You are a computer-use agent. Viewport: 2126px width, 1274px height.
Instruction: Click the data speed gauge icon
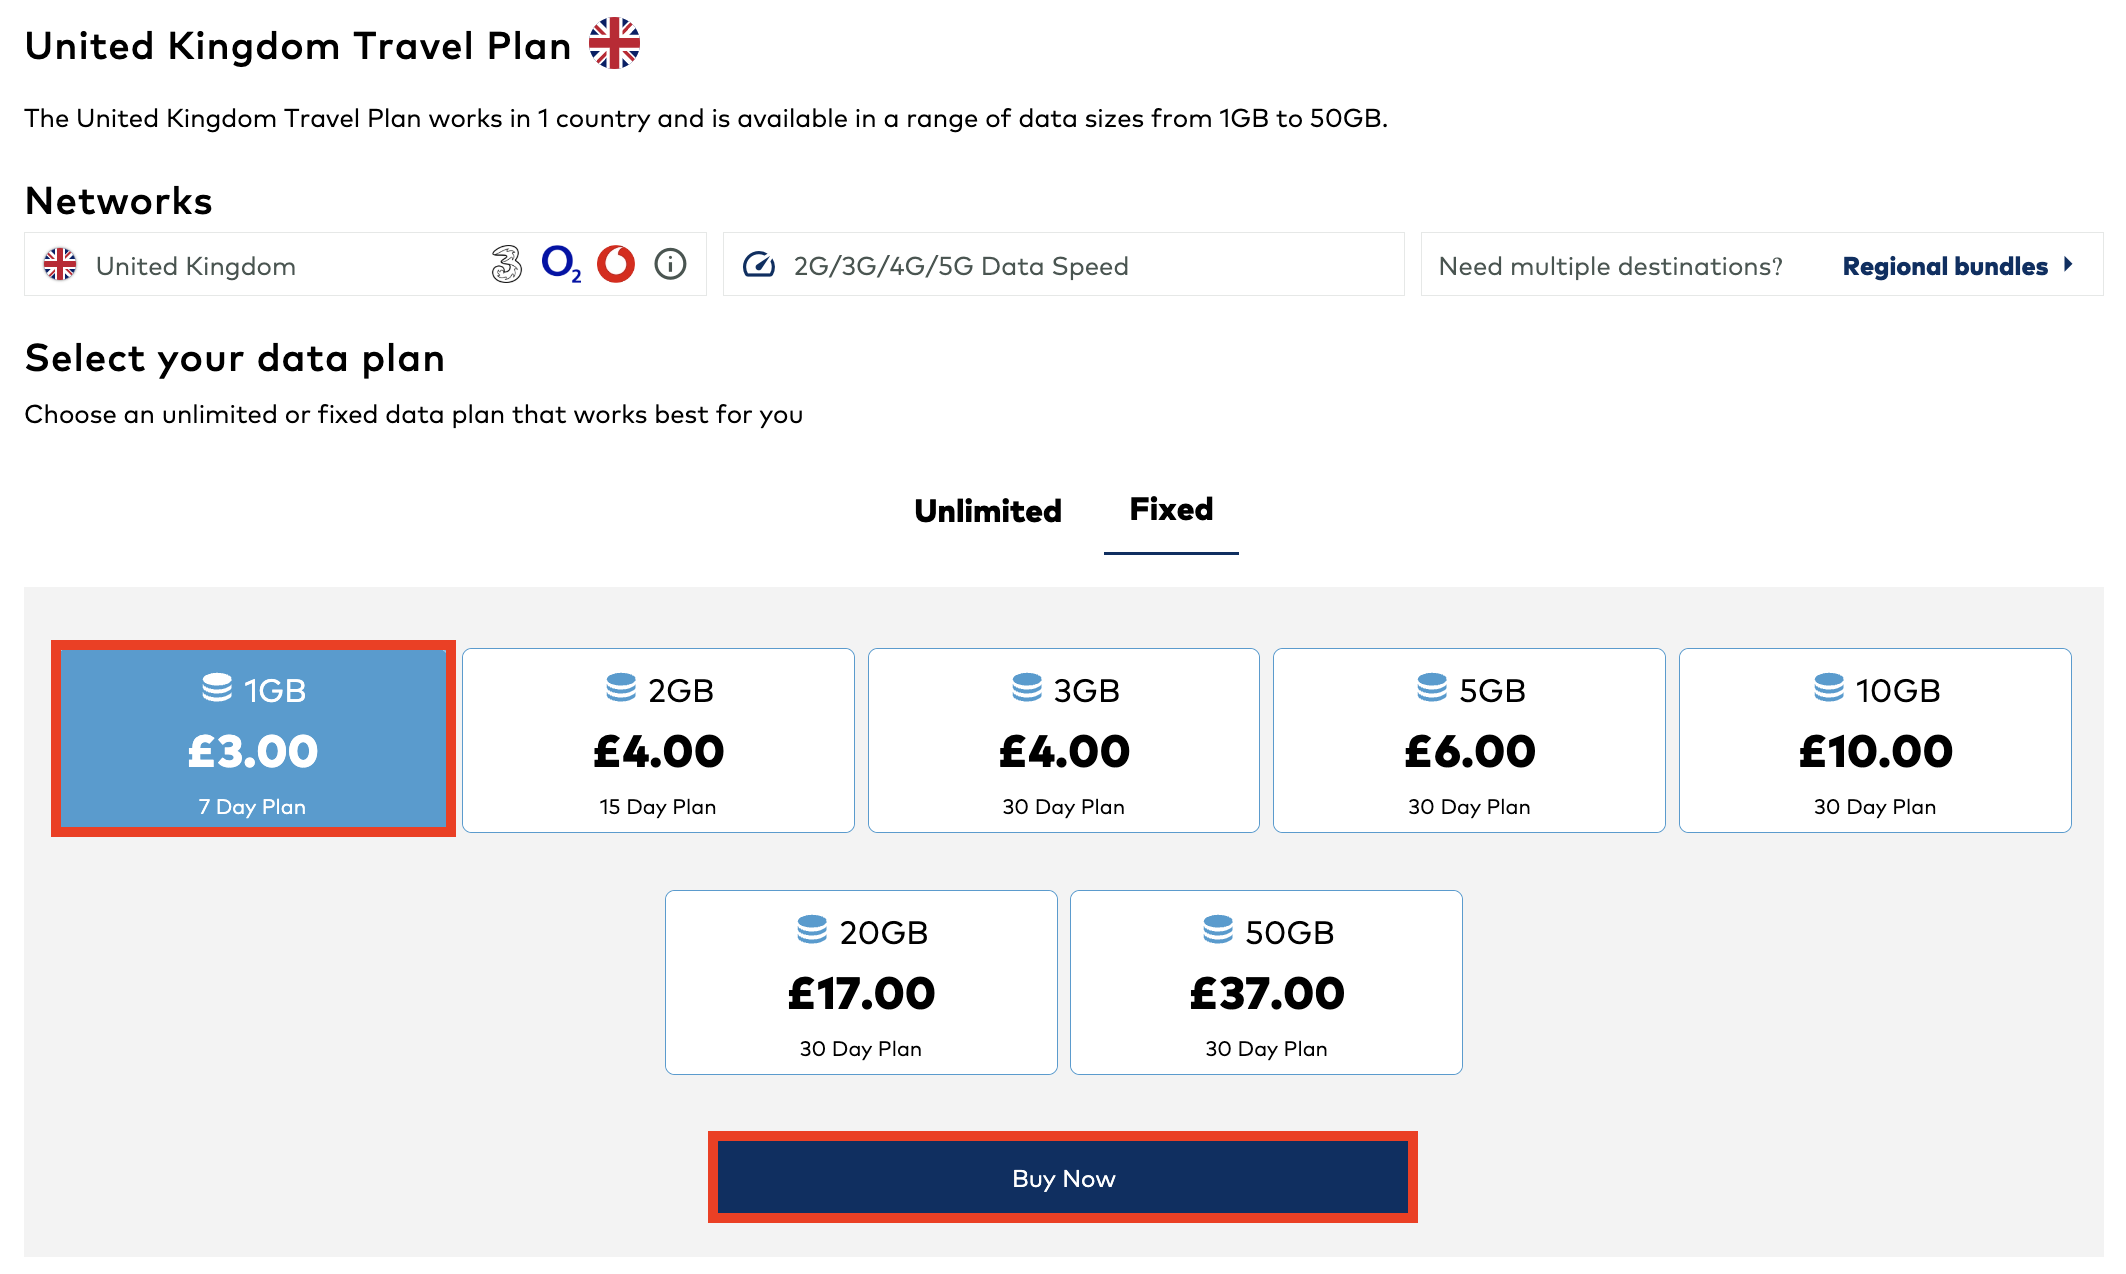click(x=759, y=265)
